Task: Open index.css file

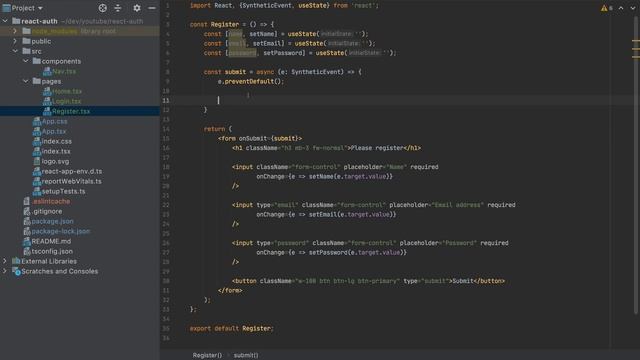Action: pyautogui.click(x=57, y=141)
